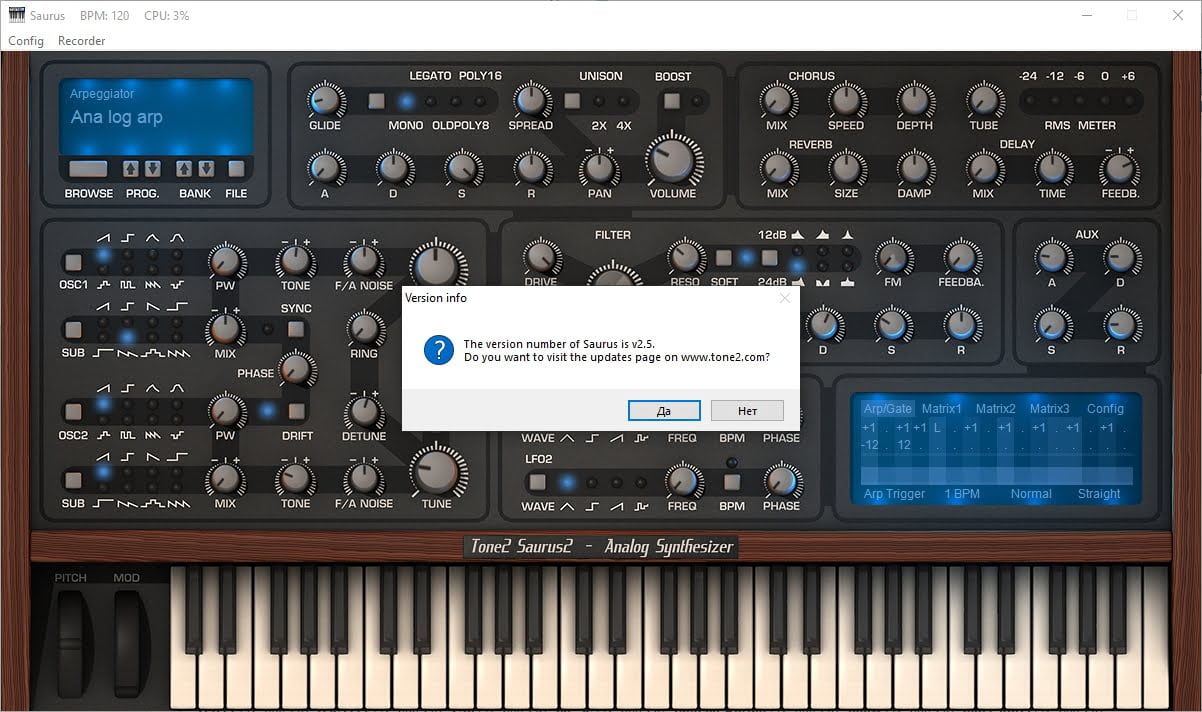The height and width of the screenshot is (712, 1202).
Task: Choose the first filter shape icon beside 12dB
Action: click(798, 234)
